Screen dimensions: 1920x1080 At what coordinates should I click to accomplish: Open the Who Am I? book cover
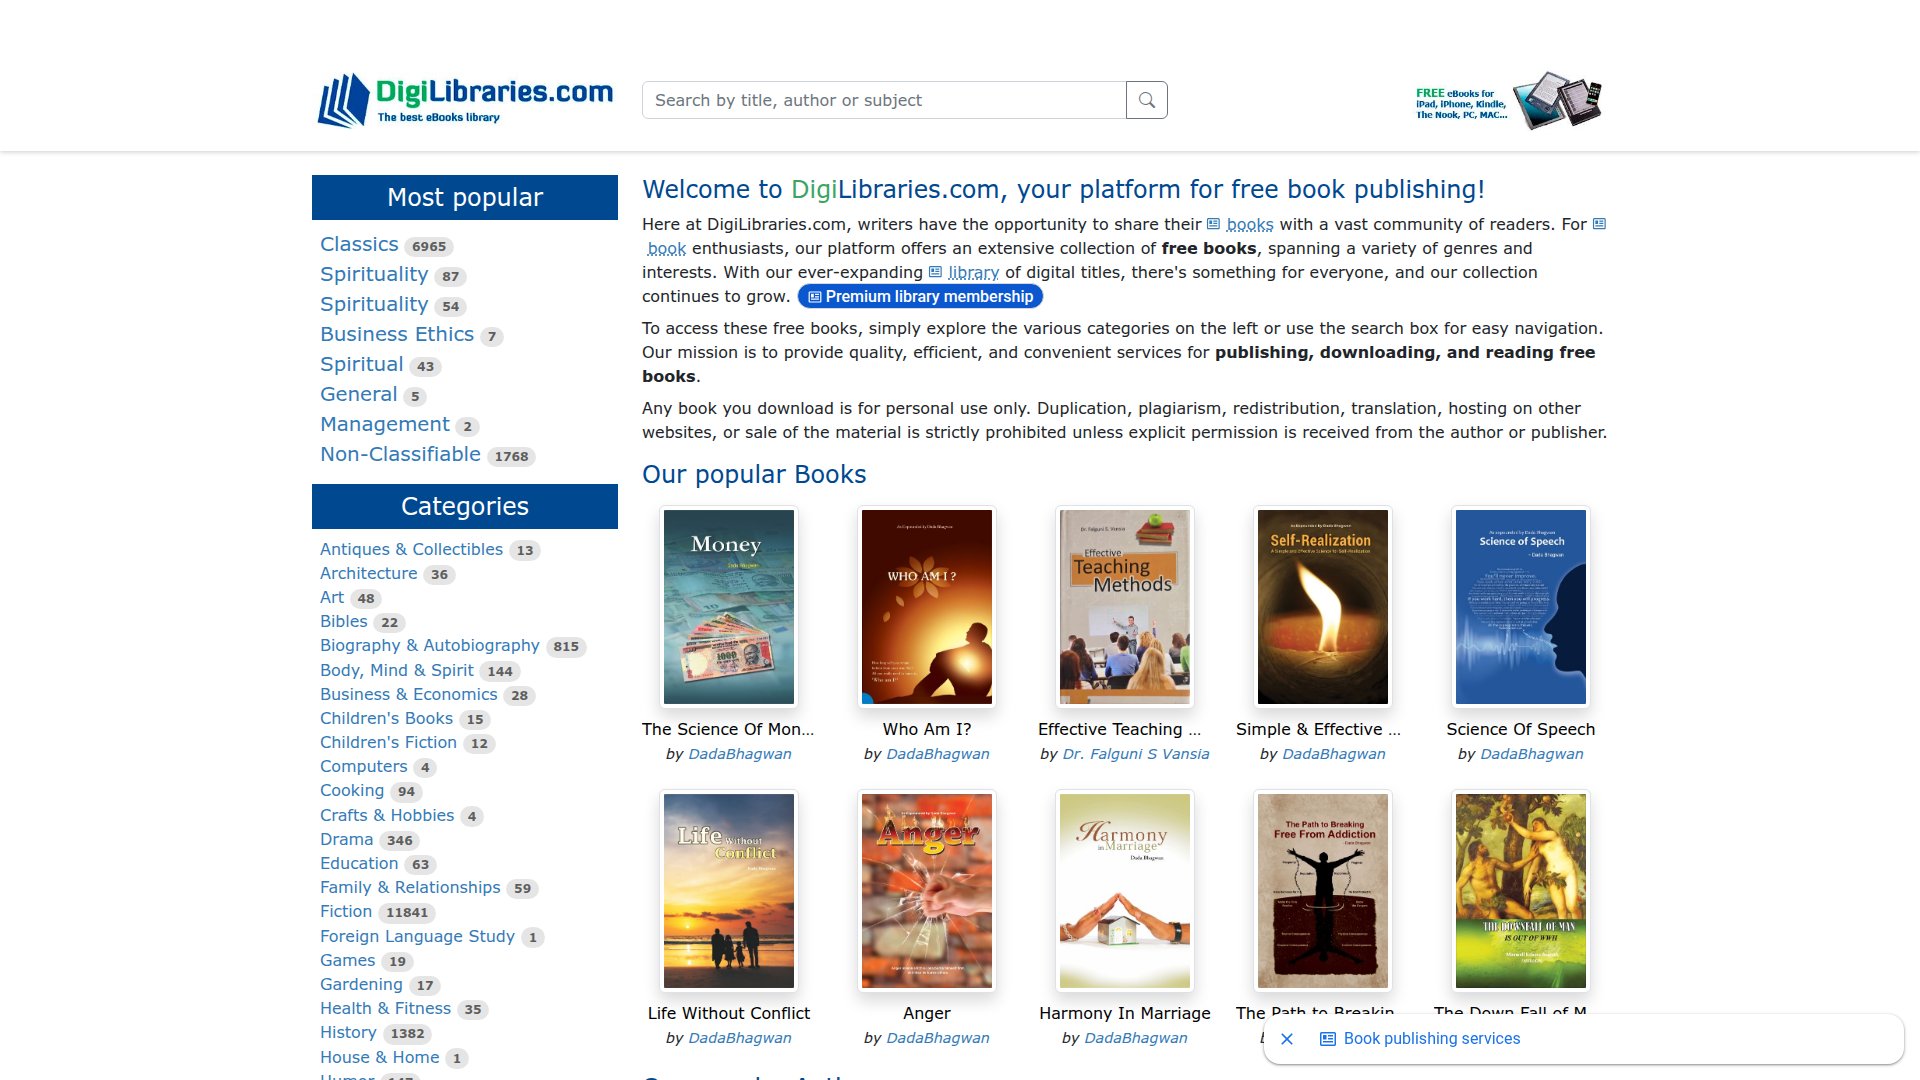click(927, 607)
